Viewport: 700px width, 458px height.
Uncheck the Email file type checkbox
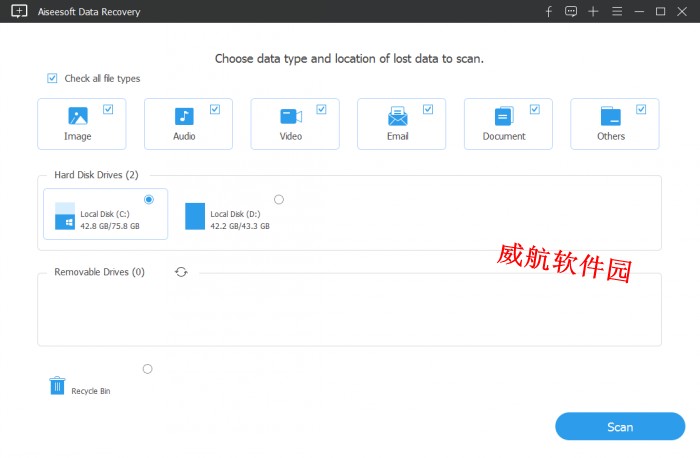pos(428,109)
